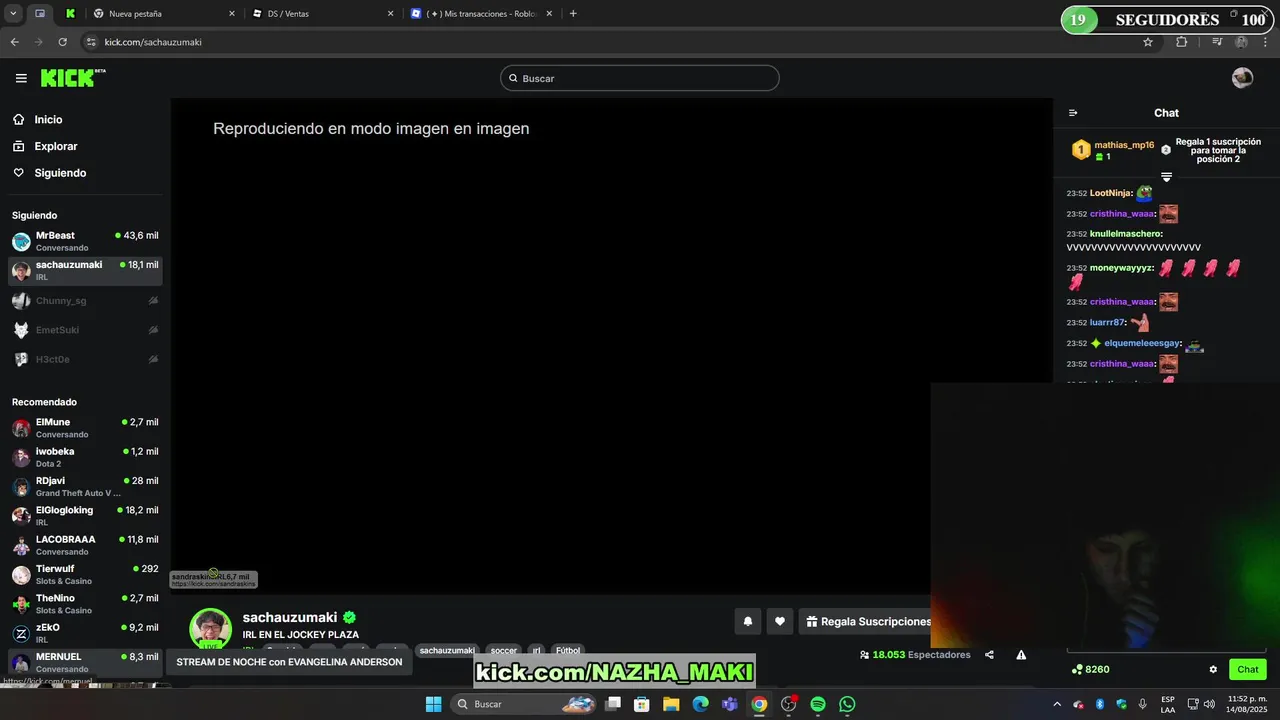The width and height of the screenshot is (1280, 720).
Task: Click the irl tag chip
Action: coord(536,650)
